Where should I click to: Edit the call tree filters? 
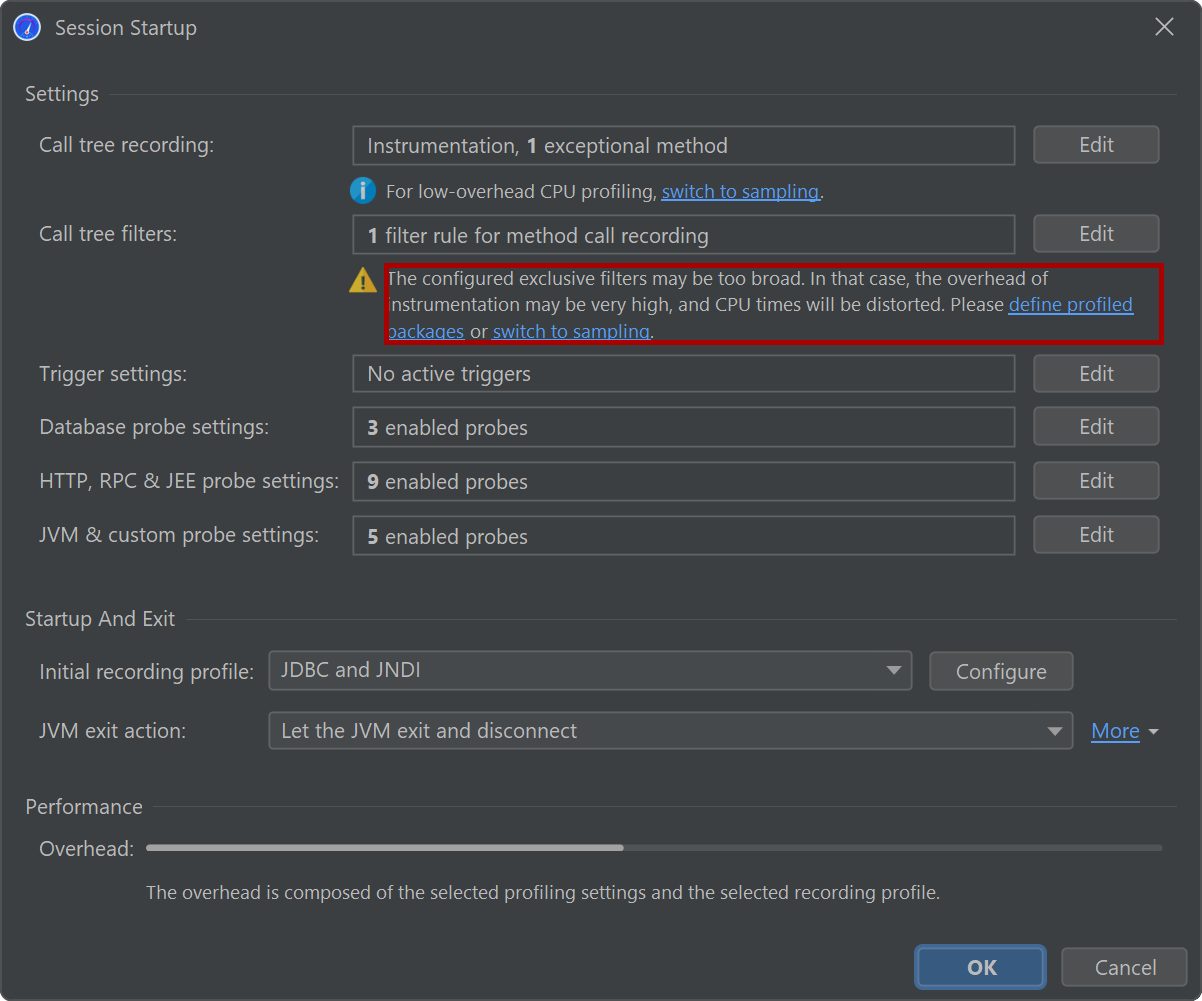(1095, 234)
